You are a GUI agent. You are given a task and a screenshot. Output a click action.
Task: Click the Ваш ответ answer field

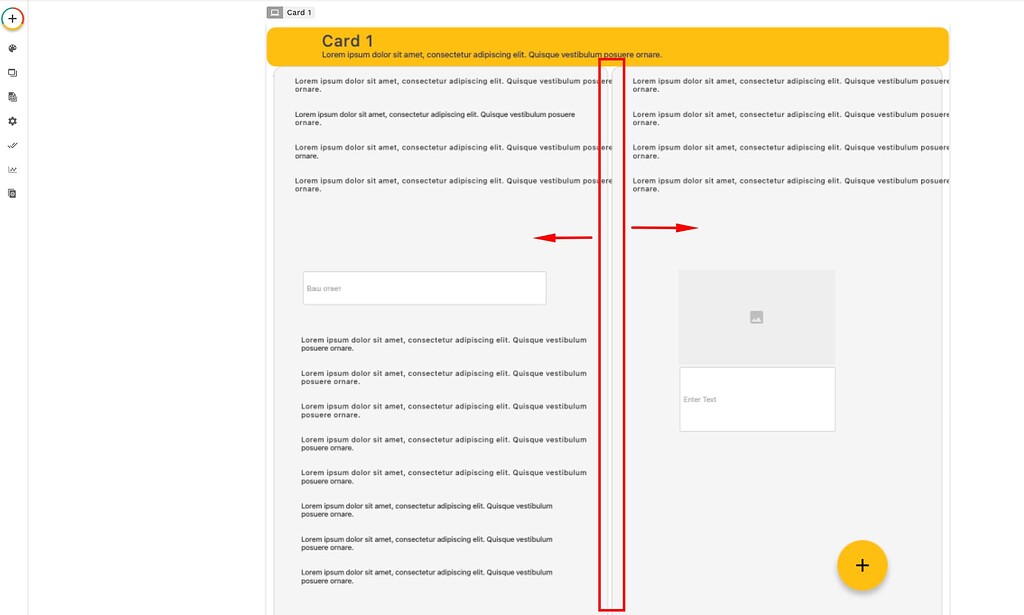pyautogui.click(x=423, y=287)
